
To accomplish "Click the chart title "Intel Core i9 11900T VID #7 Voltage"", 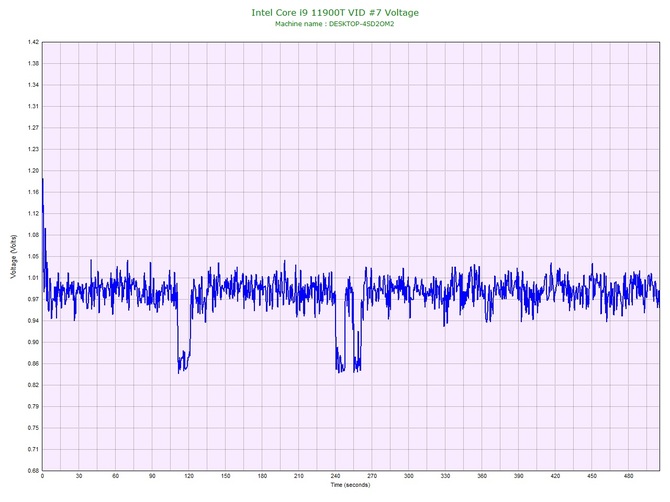I will (x=335, y=12).
